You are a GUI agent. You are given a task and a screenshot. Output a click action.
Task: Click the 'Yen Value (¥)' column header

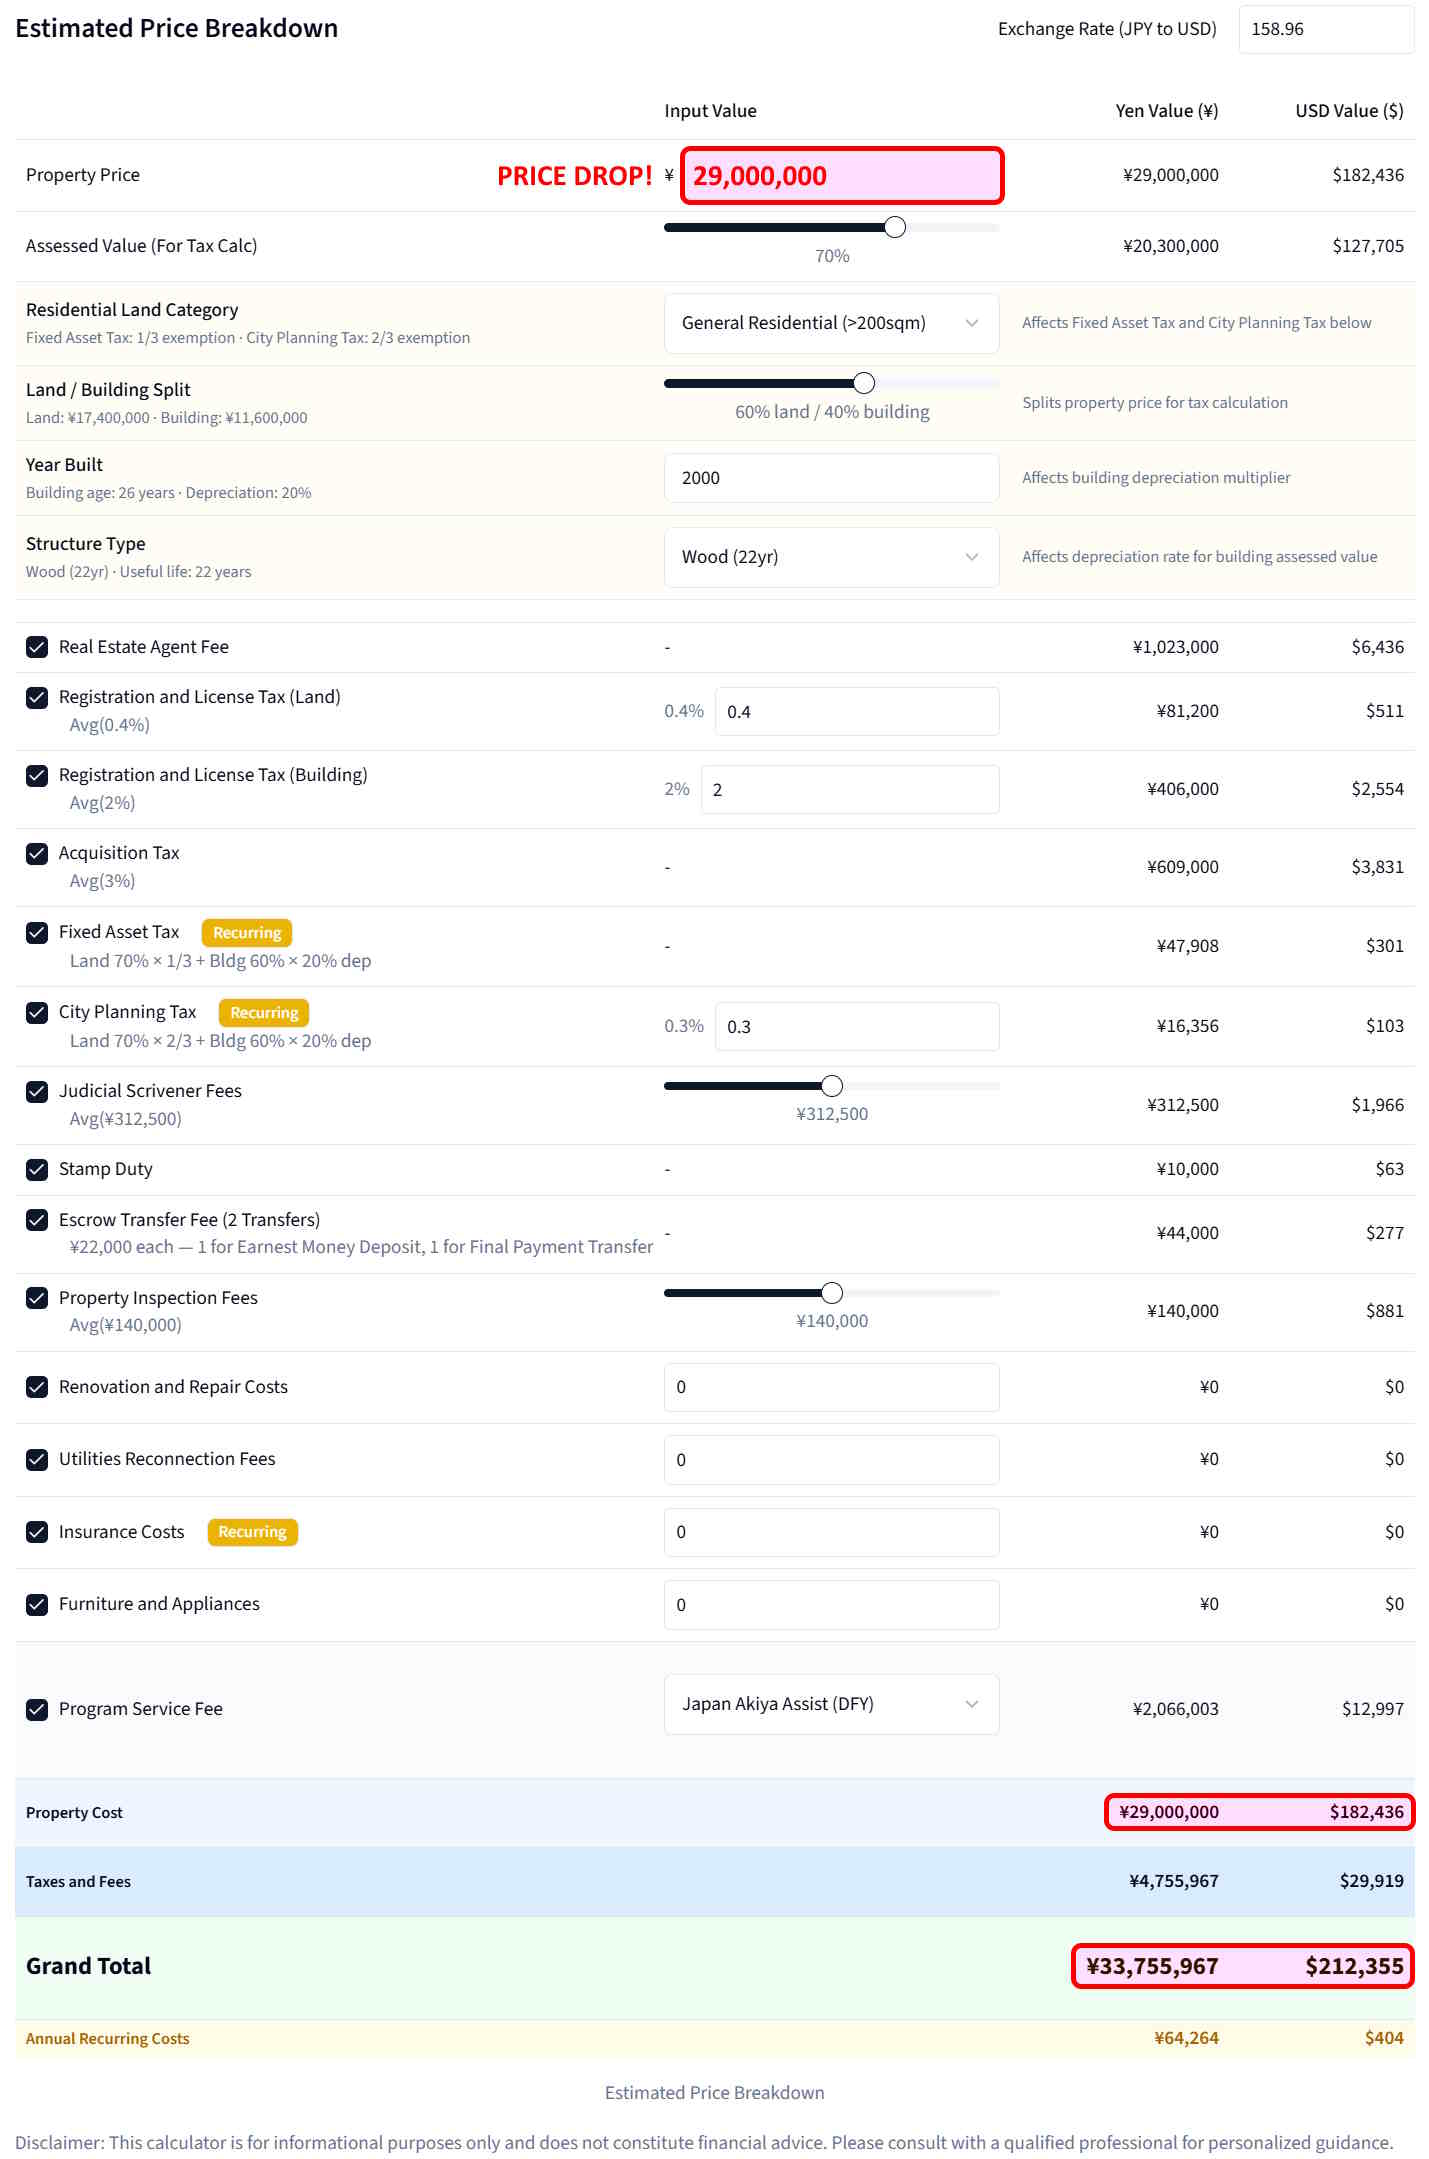(1167, 111)
